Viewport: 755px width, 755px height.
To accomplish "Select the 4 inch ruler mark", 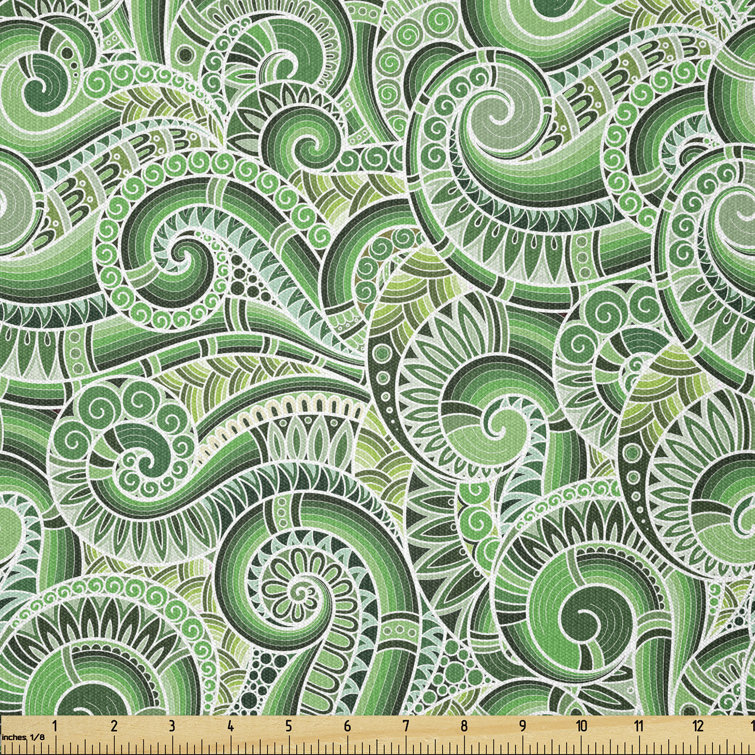I will [230, 727].
